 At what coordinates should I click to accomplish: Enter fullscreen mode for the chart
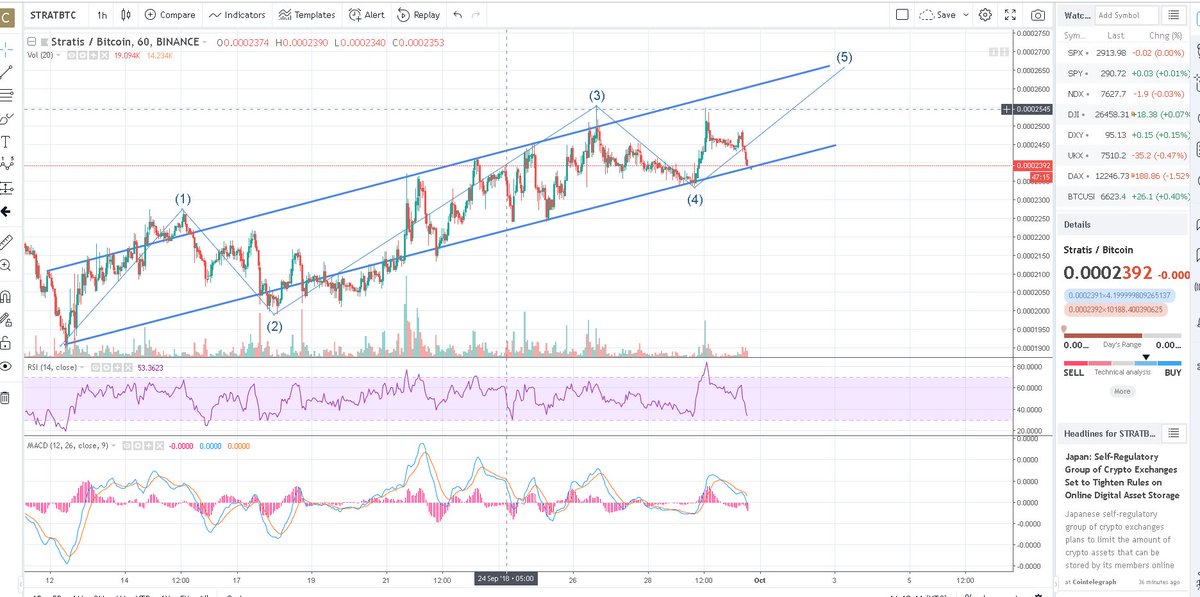[1011, 15]
